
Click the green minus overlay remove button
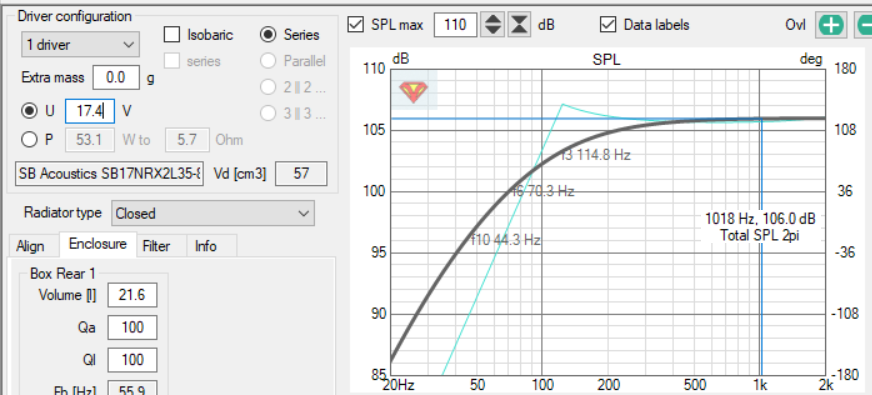tap(864, 25)
